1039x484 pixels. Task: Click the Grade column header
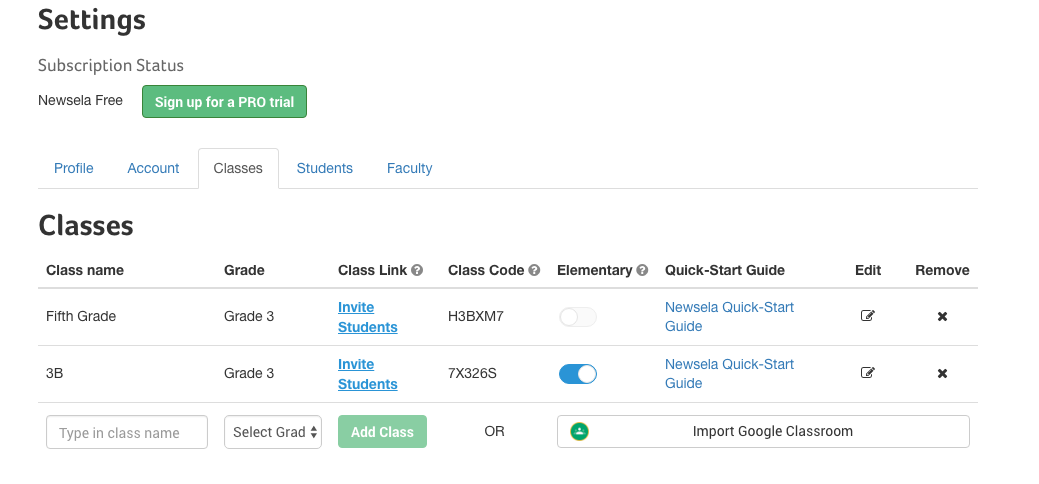244,271
